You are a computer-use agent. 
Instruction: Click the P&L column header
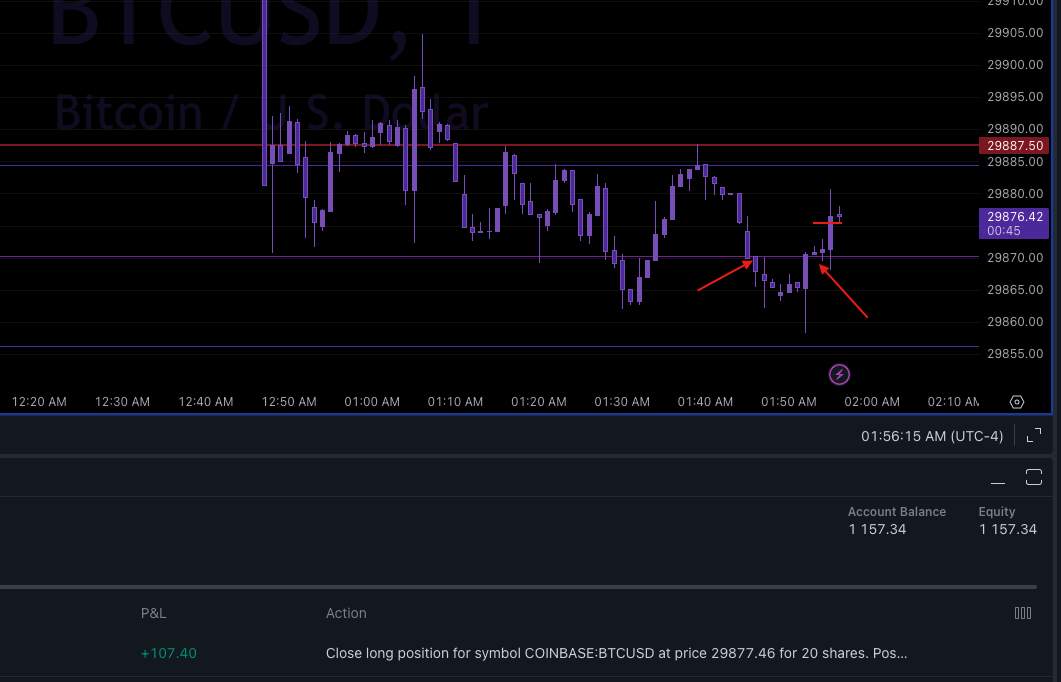tap(153, 613)
